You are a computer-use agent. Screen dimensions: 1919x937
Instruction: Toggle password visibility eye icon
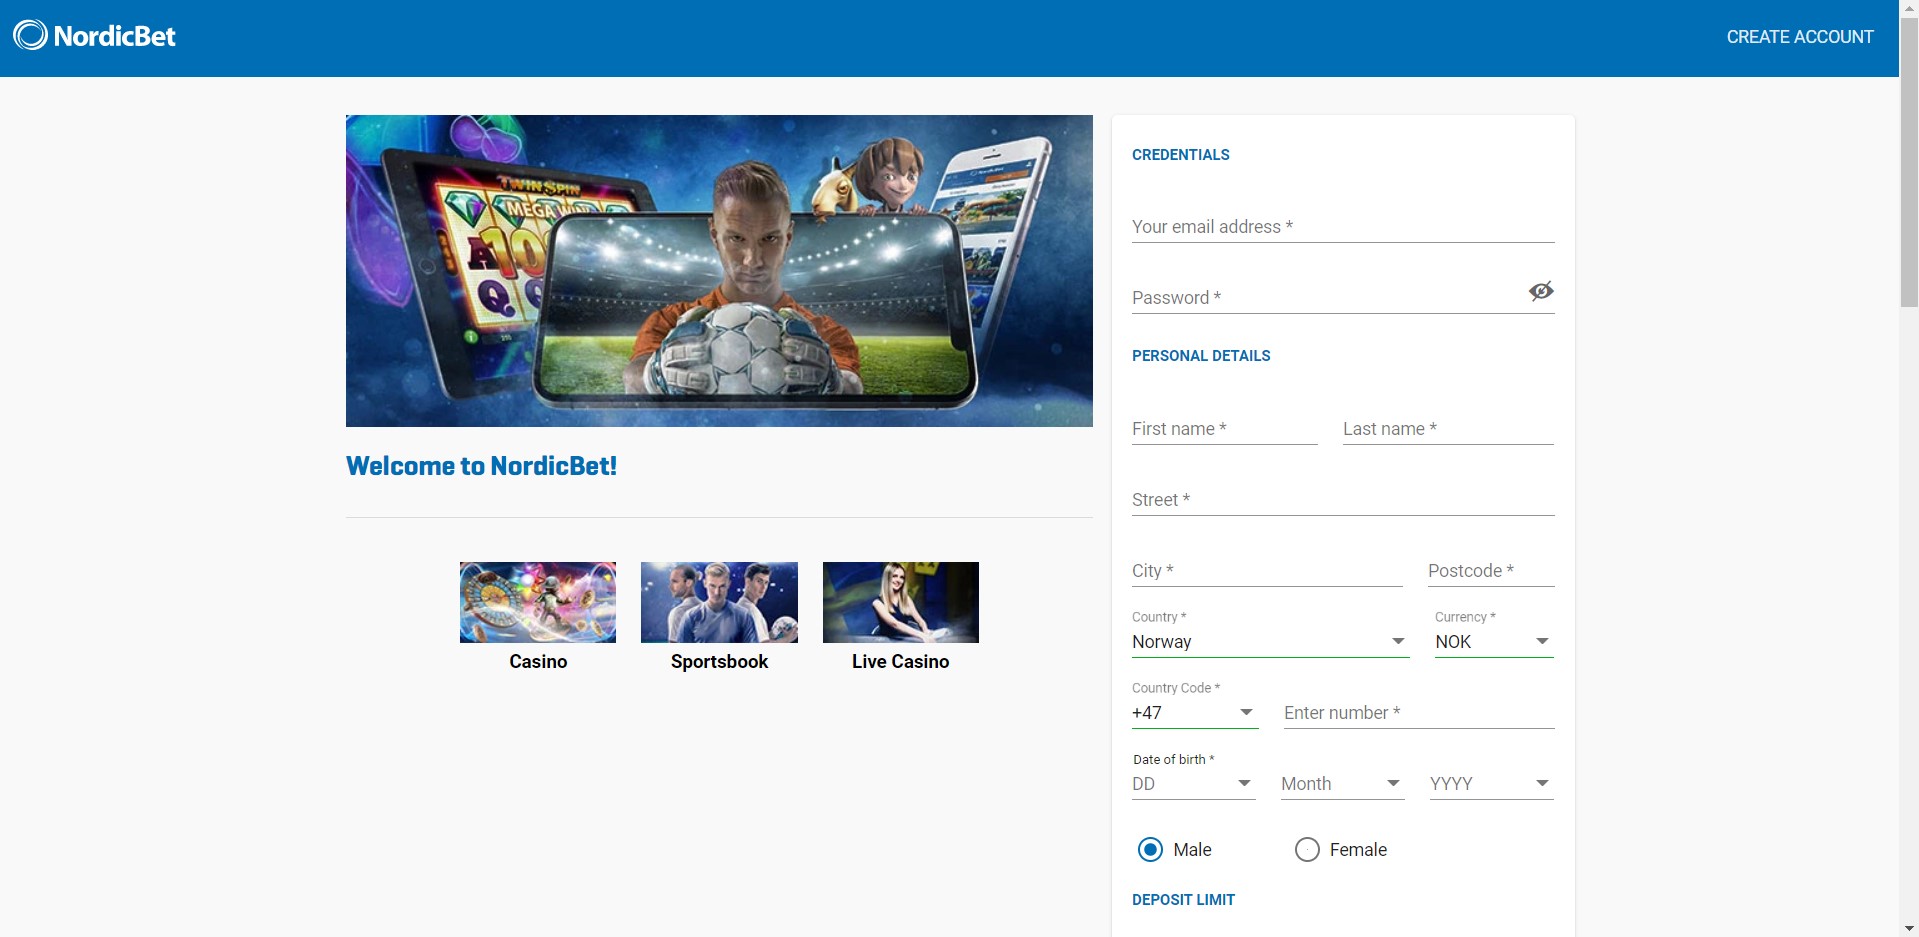point(1540,291)
